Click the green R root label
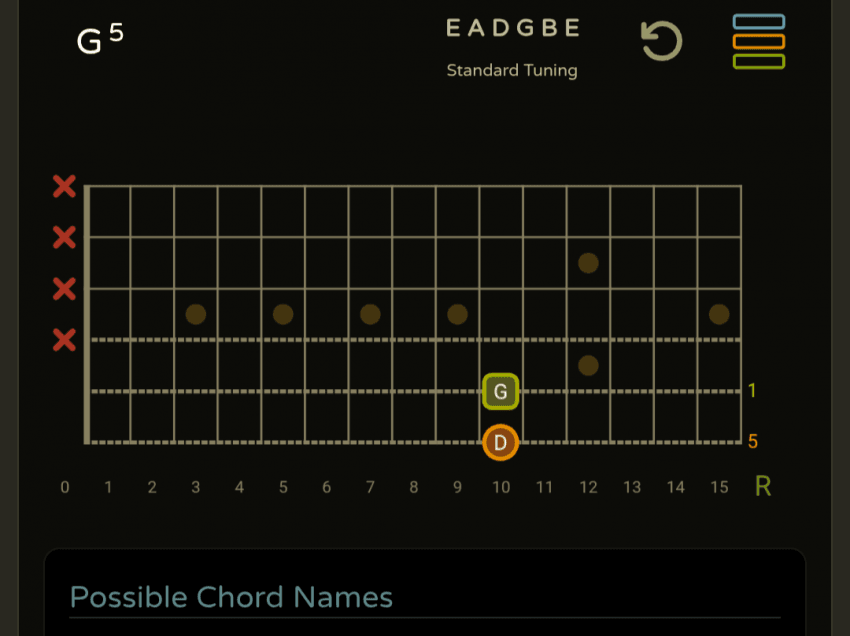 pyautogui.click(x=763, y=487)
